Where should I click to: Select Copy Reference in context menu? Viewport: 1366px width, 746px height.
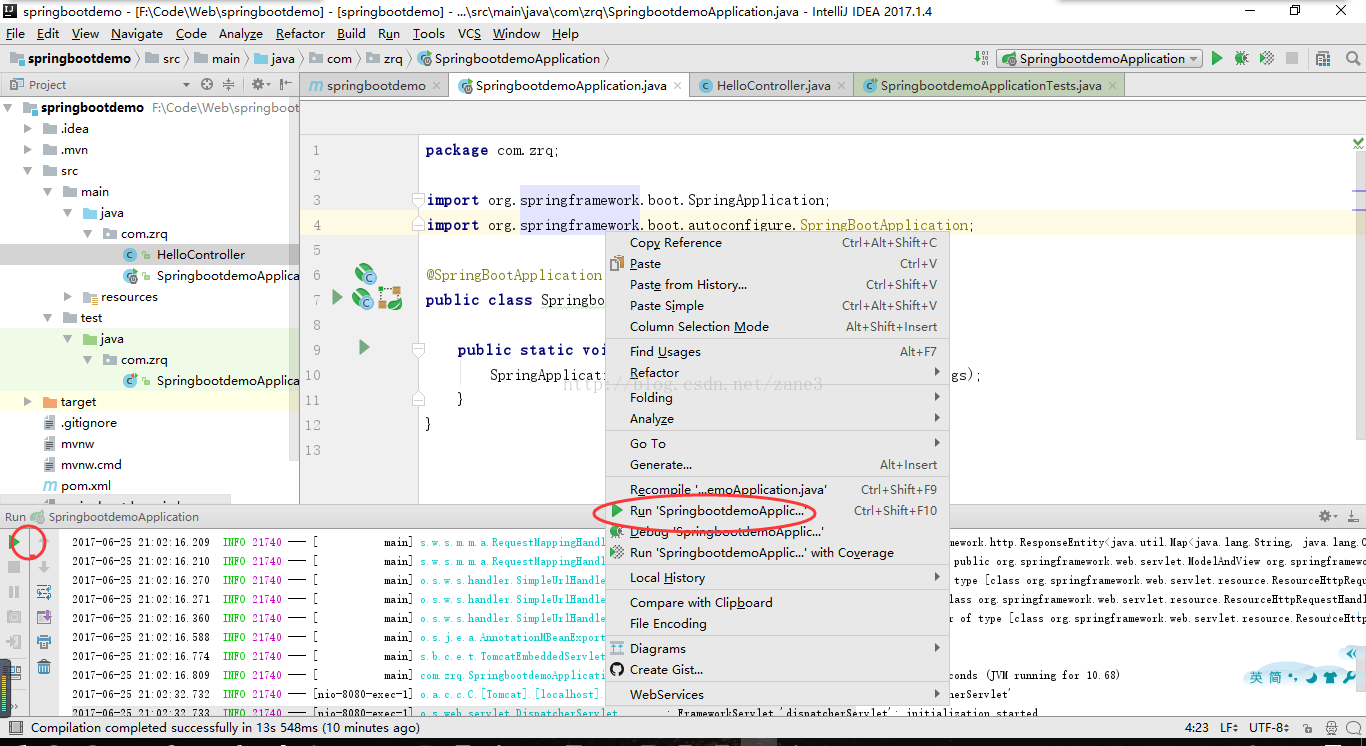click(x=776, y=242)
